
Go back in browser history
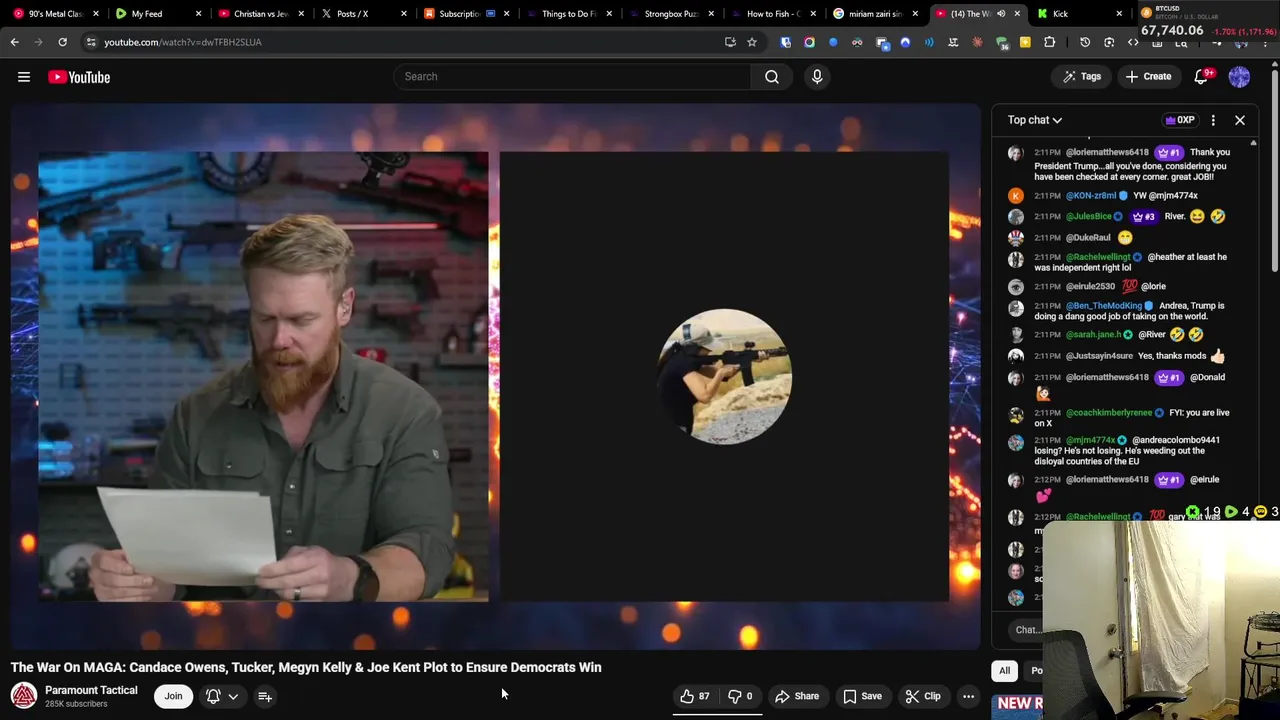14,42
